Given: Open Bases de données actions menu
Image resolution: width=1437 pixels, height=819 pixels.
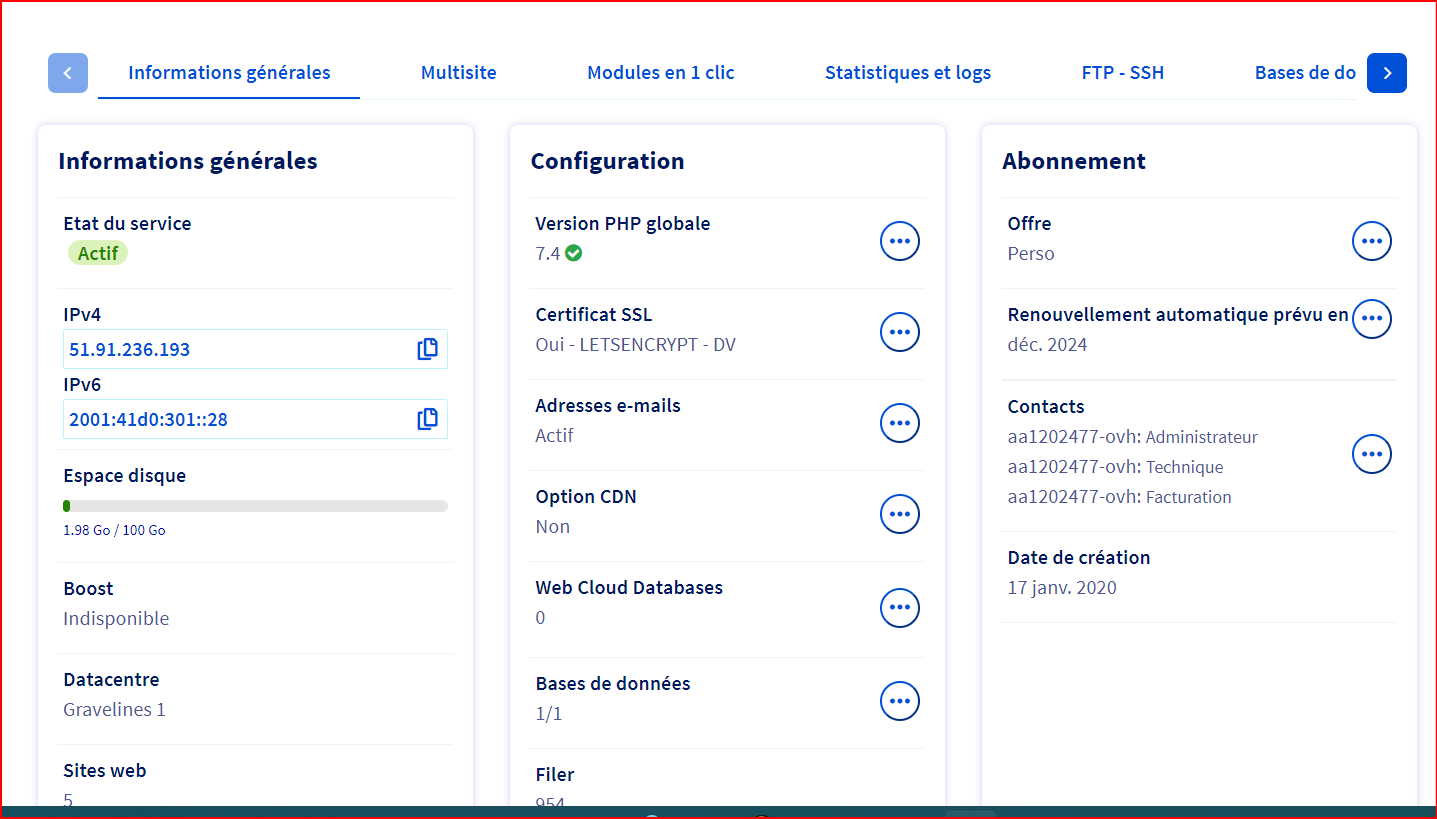Looking at the screenshot, I should (899, 701).
